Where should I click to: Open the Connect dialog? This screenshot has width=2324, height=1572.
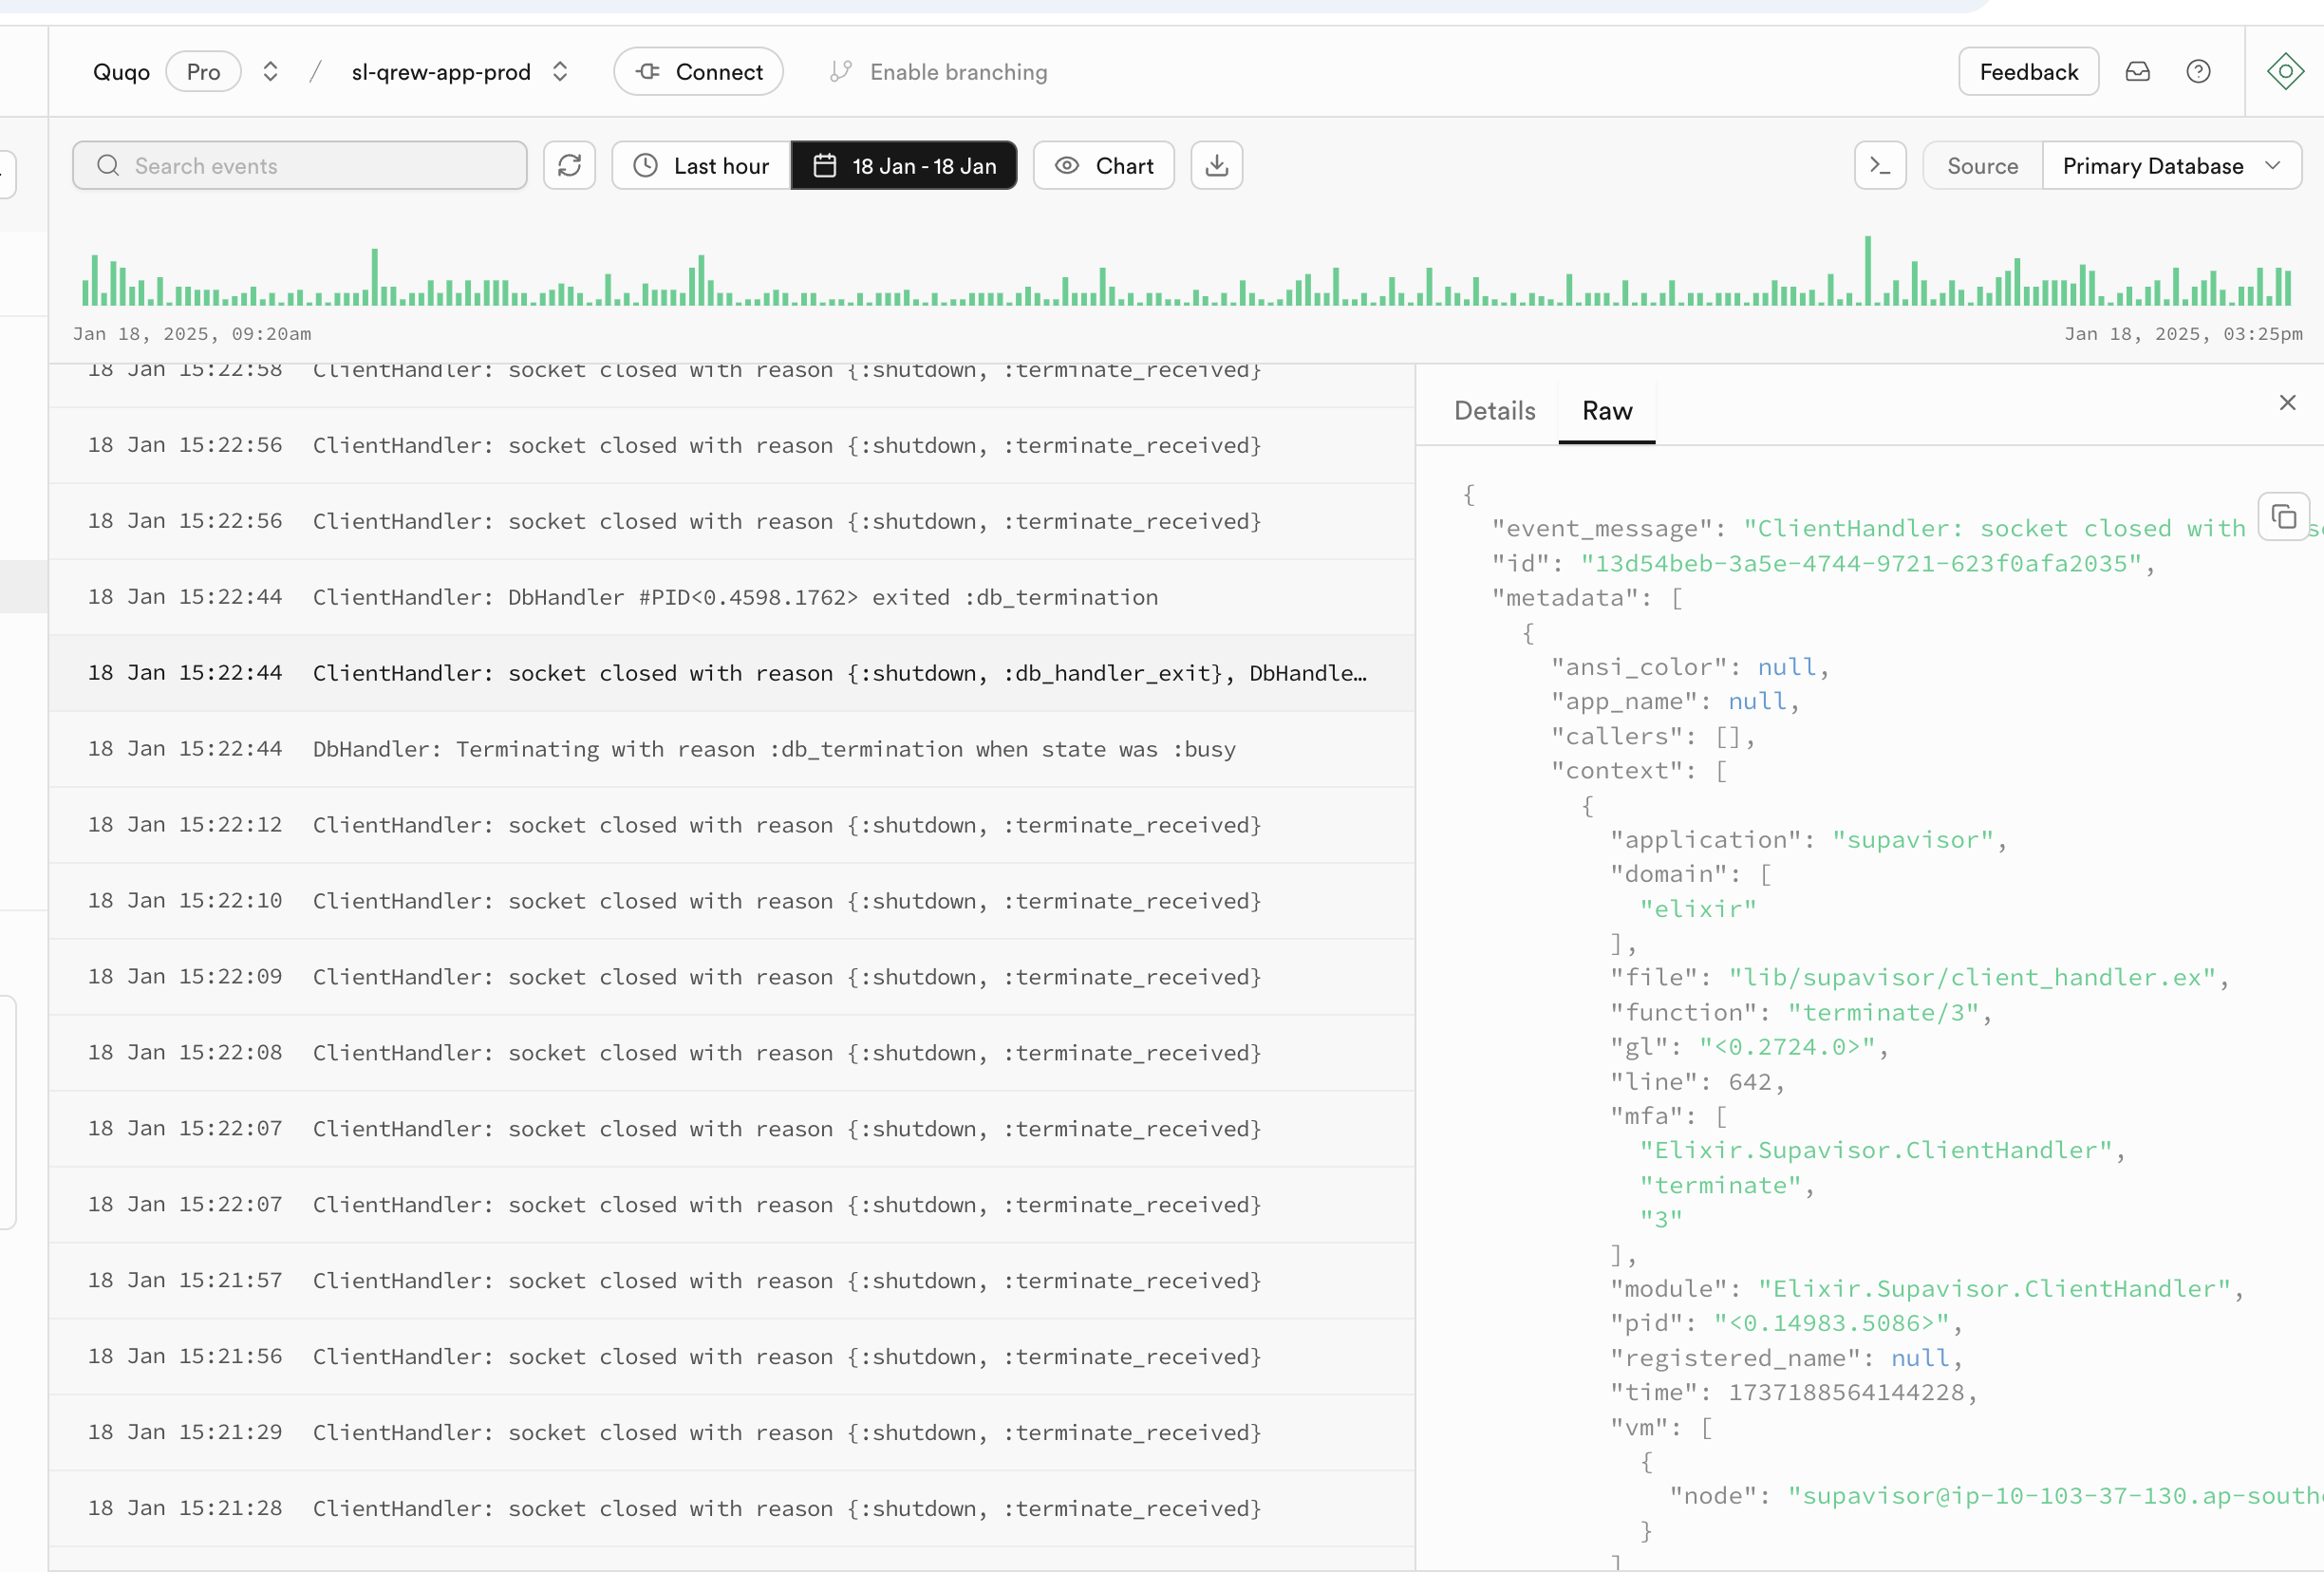point(698,71)
